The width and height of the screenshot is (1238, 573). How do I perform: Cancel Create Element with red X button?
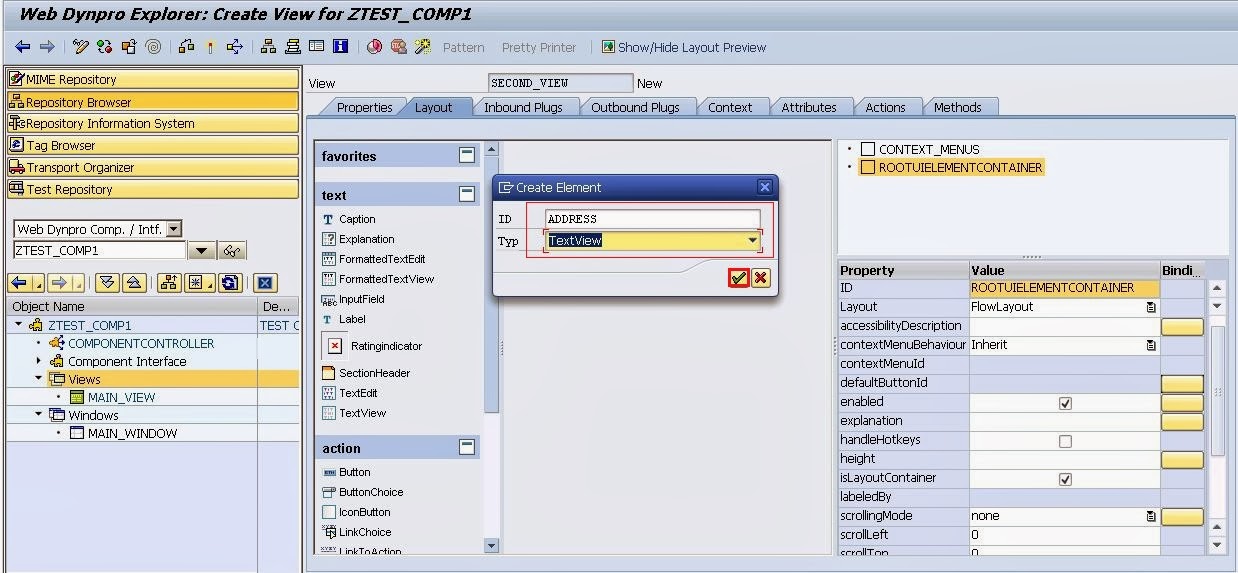(x=761, y=278)
